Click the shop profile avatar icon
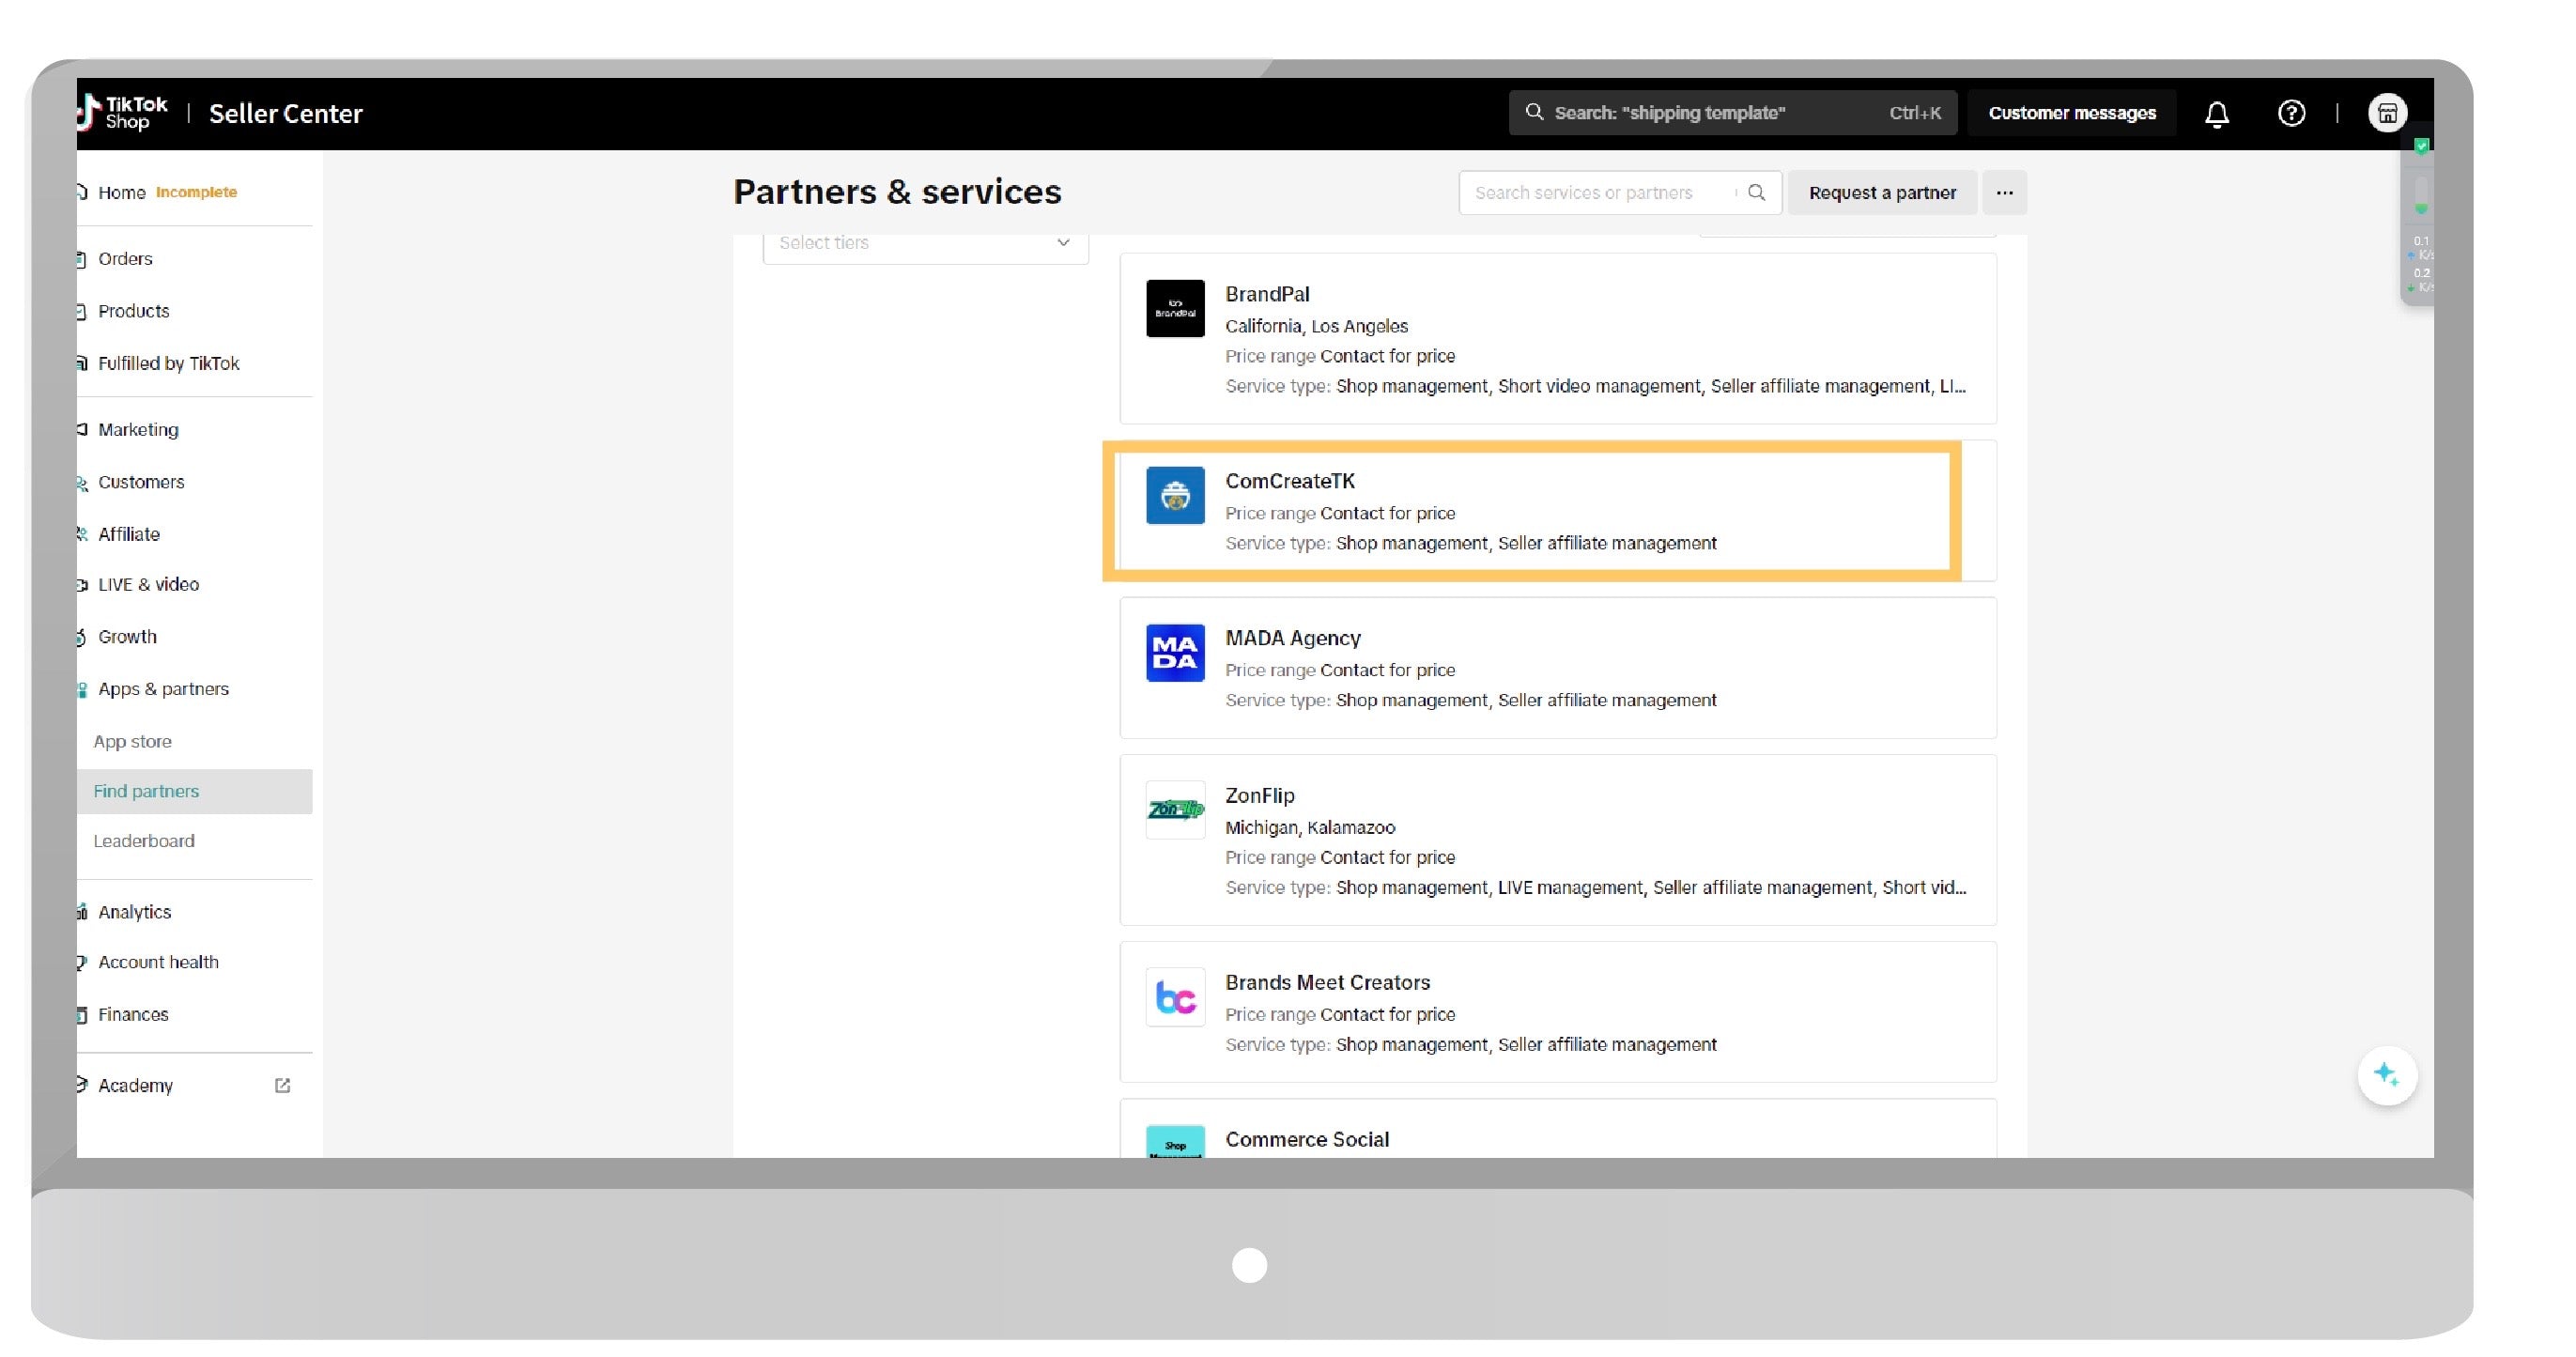The height and width of the screenshot is (1357, 2576). click(x=2386, y=113)
